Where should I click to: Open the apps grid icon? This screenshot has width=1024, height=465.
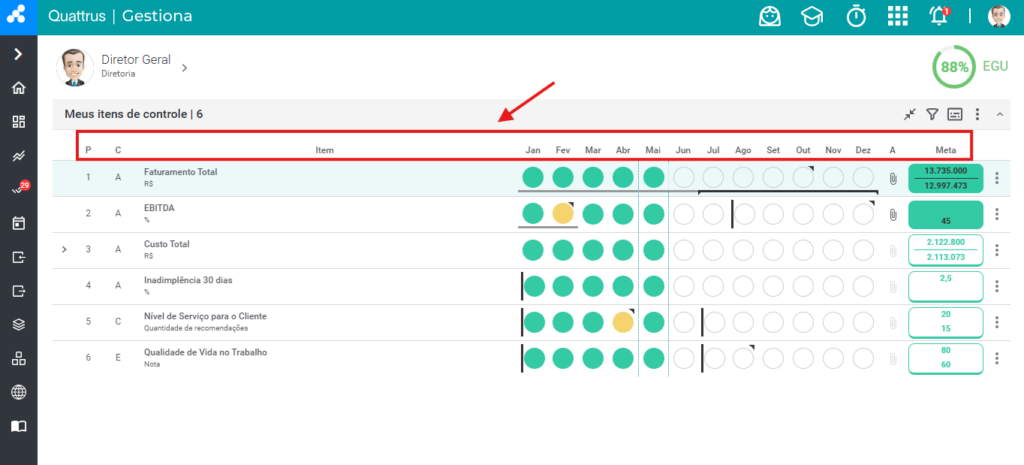click(897, 16)
